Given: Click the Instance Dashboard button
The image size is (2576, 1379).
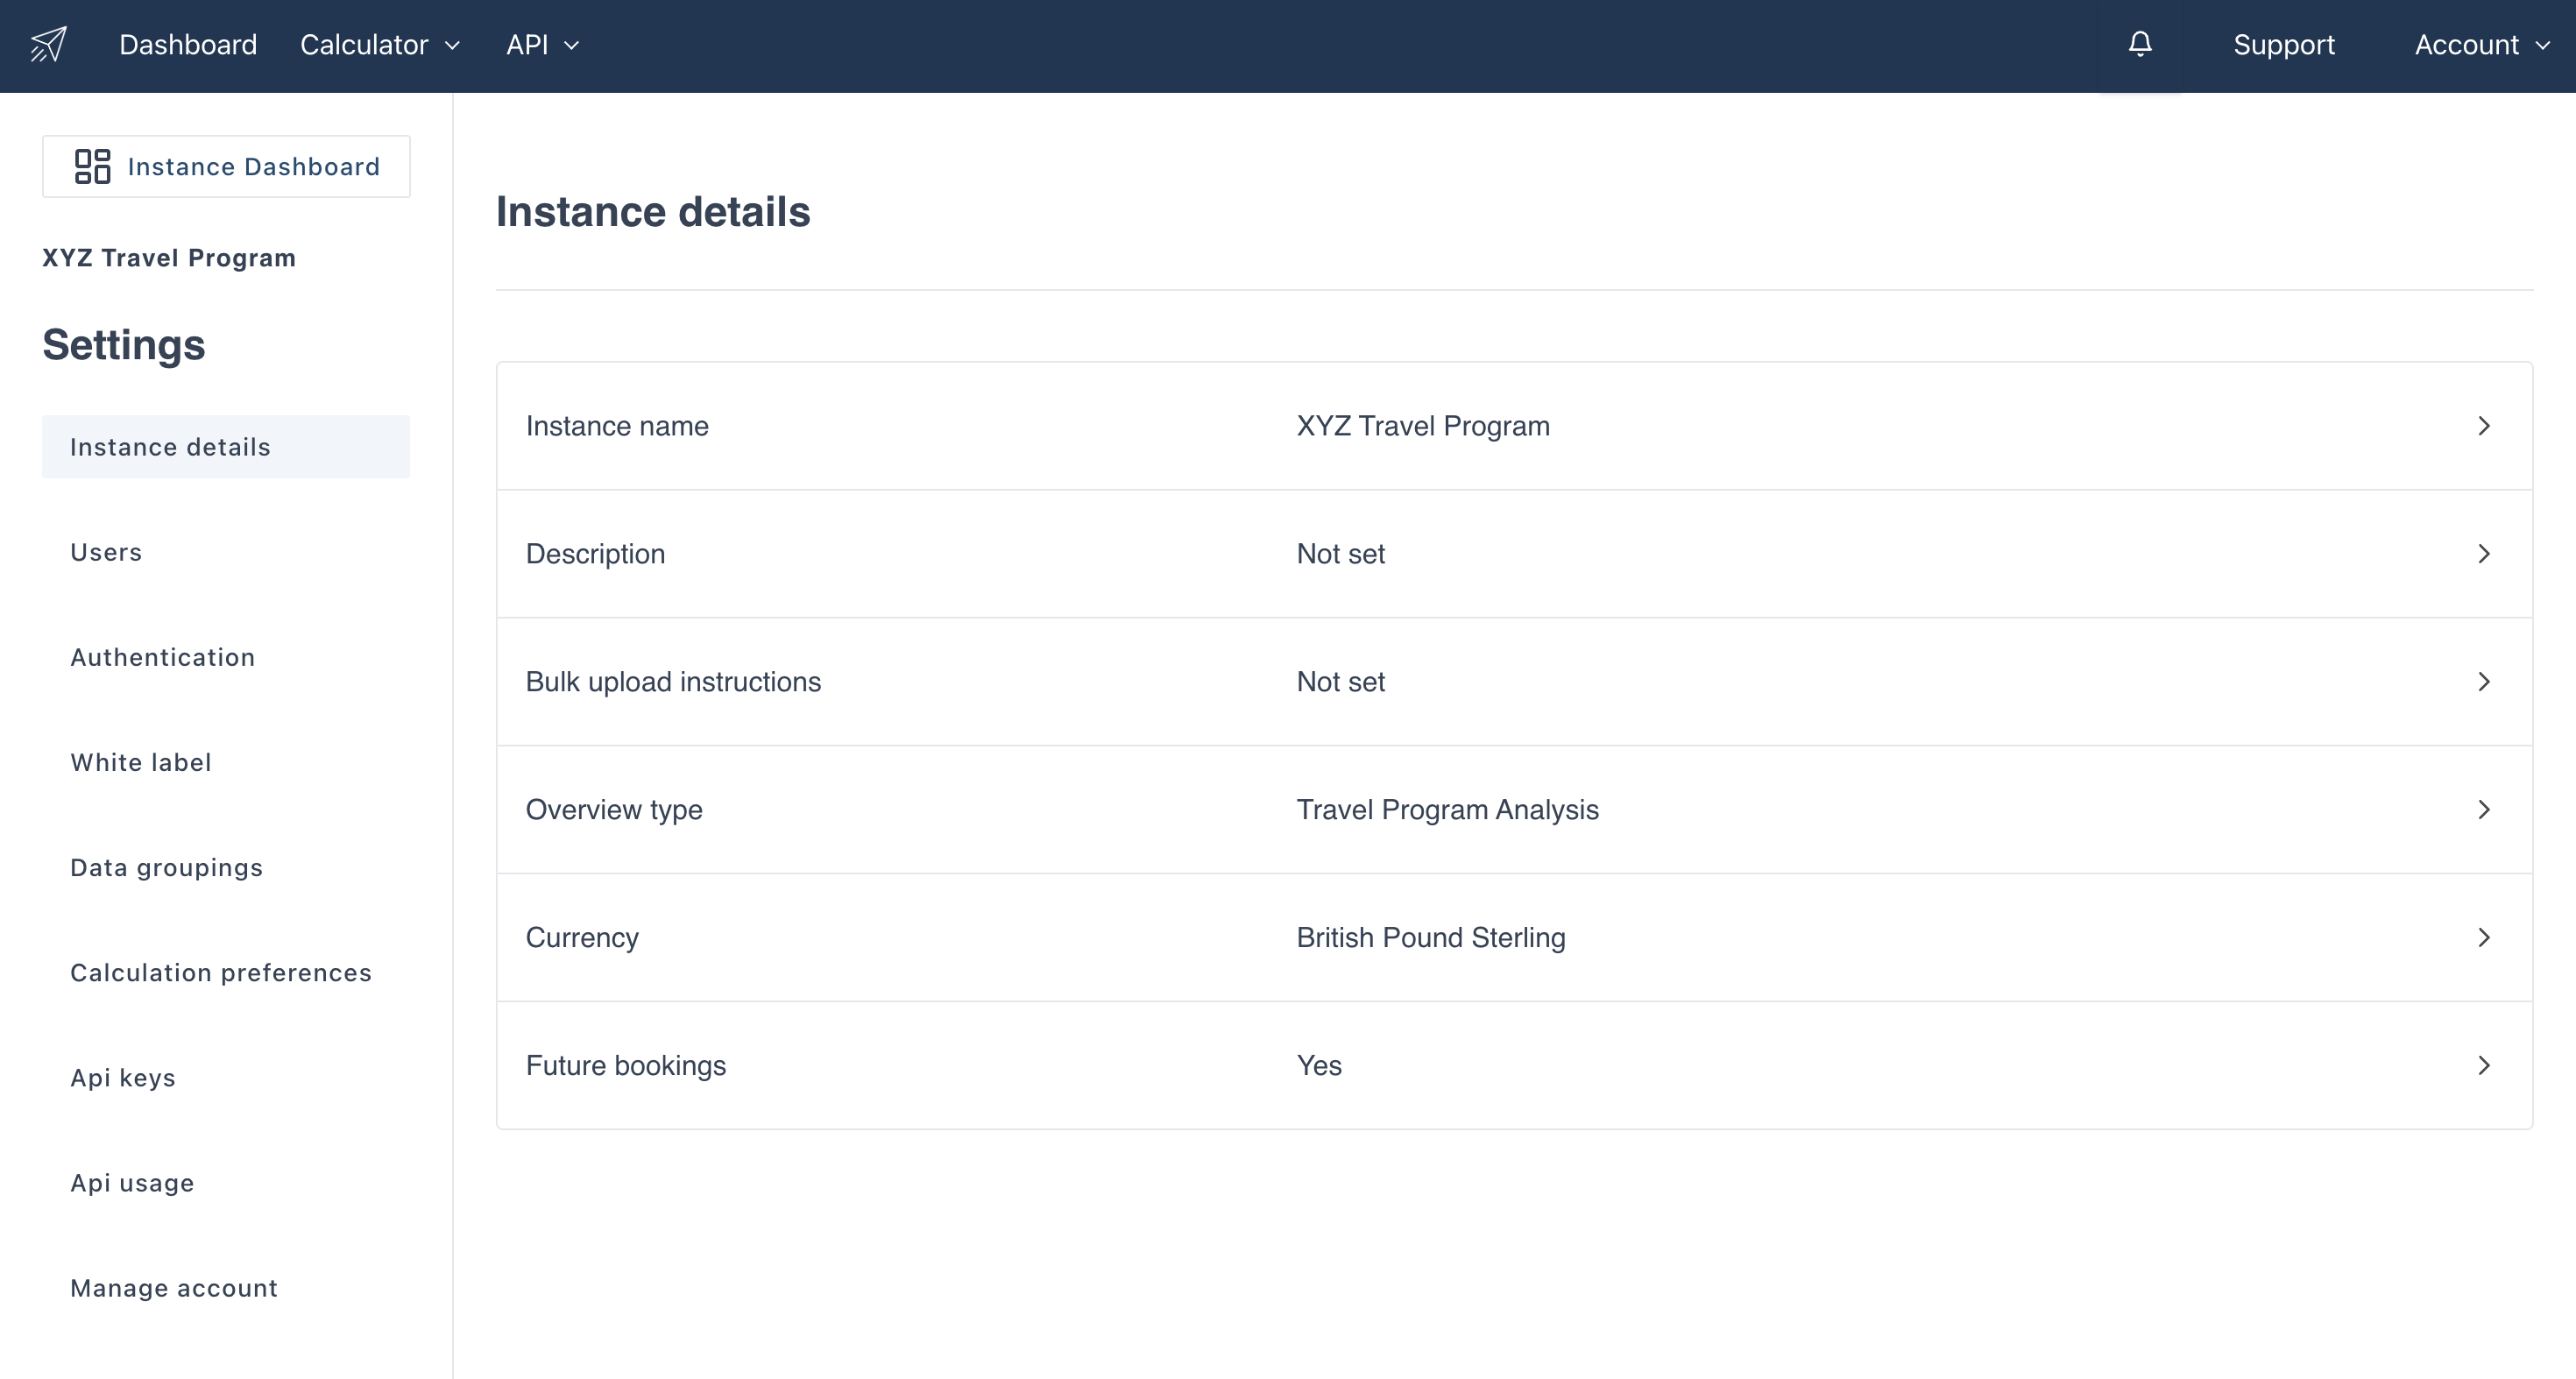Looking at the screenshot, I should (x=227, y=166).
